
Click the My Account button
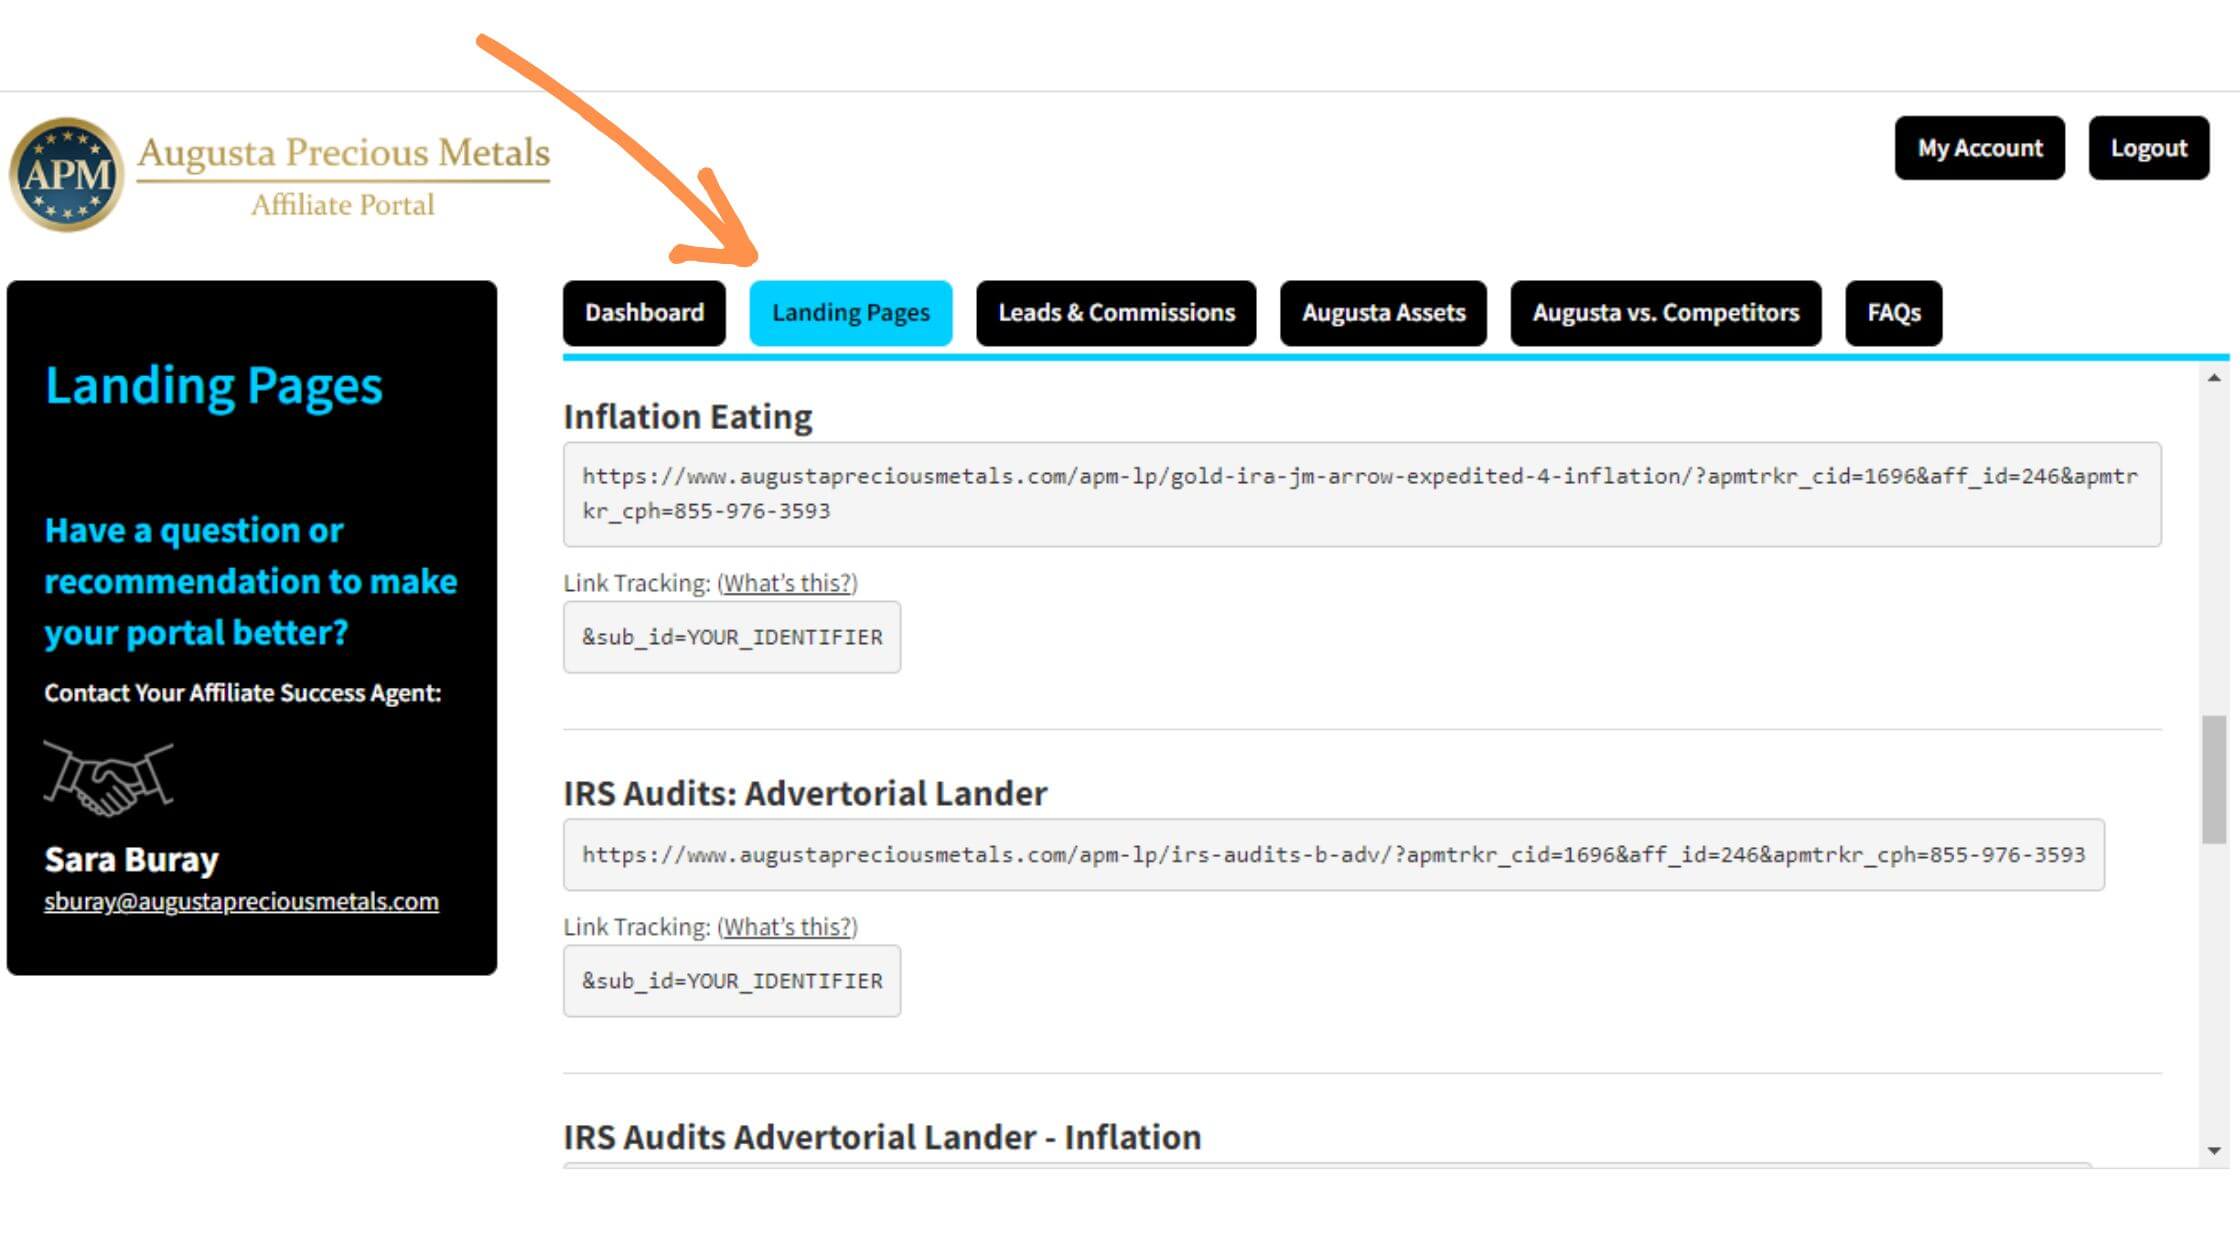[1979, 148]
